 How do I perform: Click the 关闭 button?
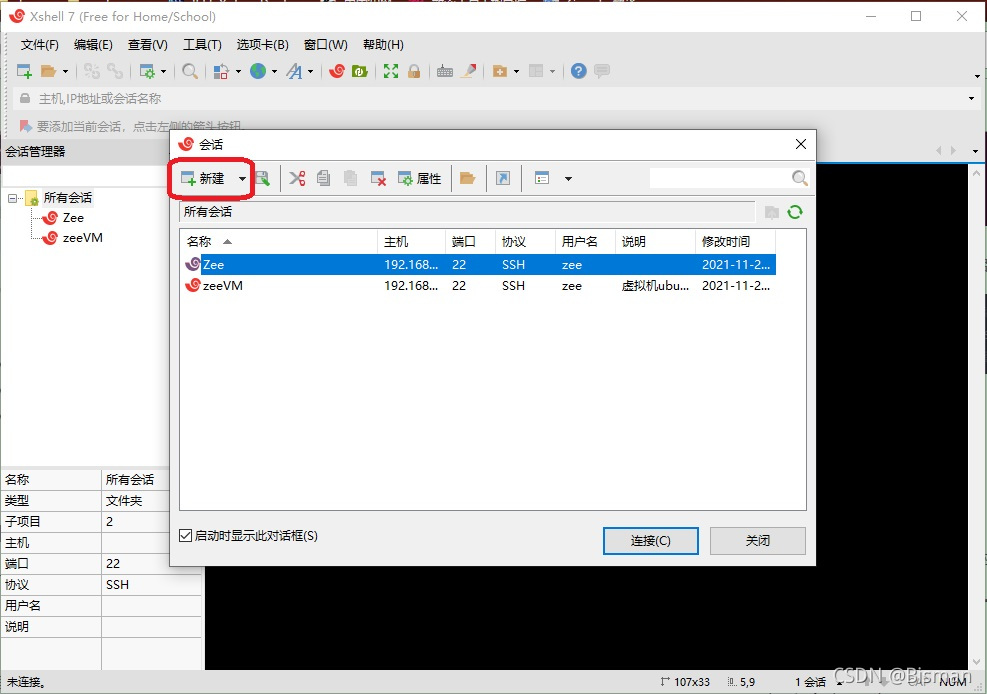point(757,540)
